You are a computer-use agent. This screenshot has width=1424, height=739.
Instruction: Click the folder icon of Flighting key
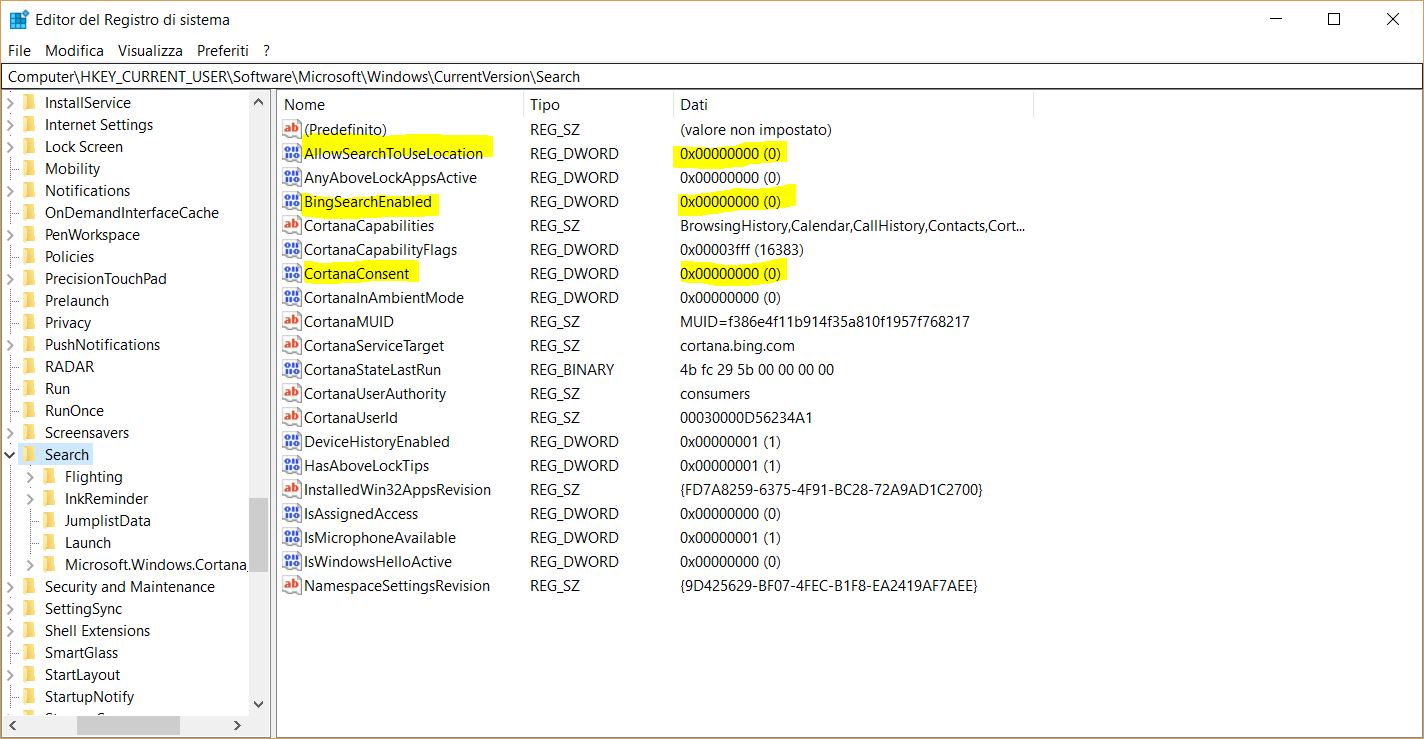(48, 476)
